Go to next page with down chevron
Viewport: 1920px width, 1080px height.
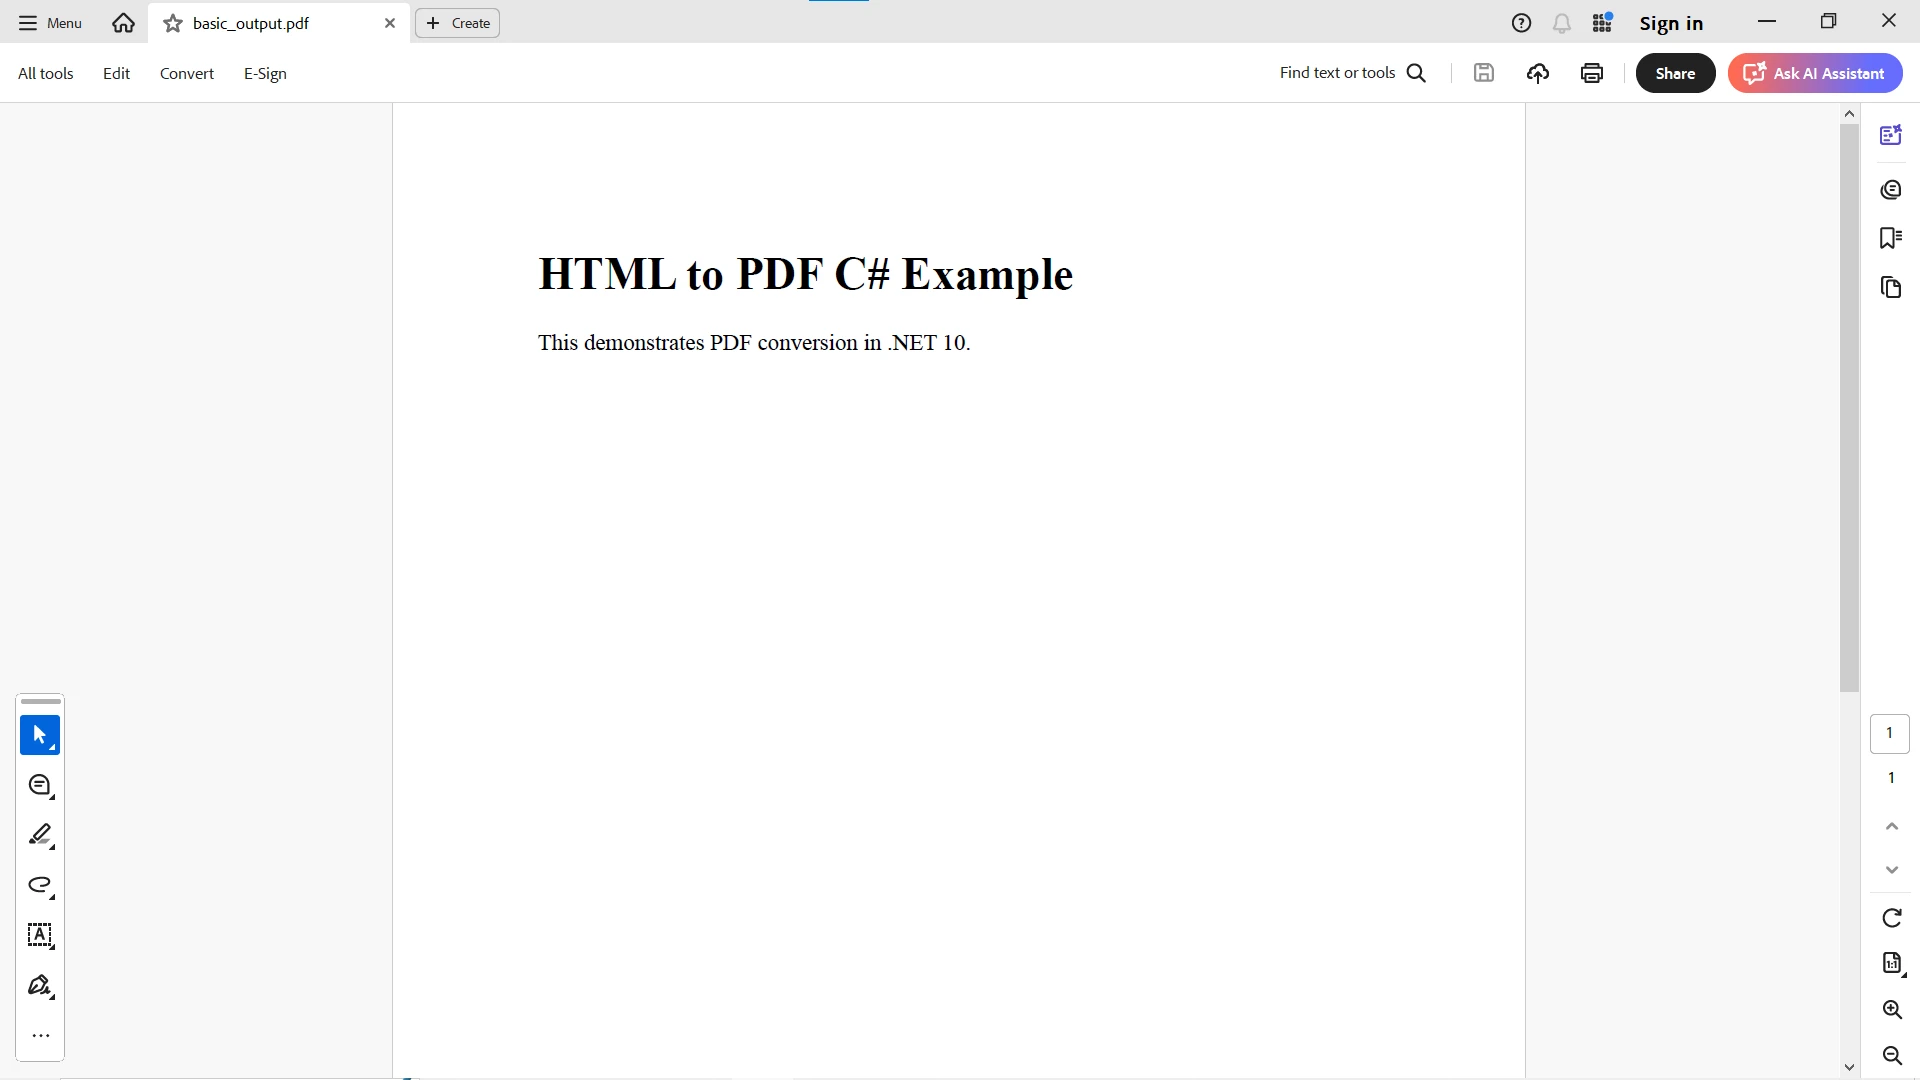1891,870
